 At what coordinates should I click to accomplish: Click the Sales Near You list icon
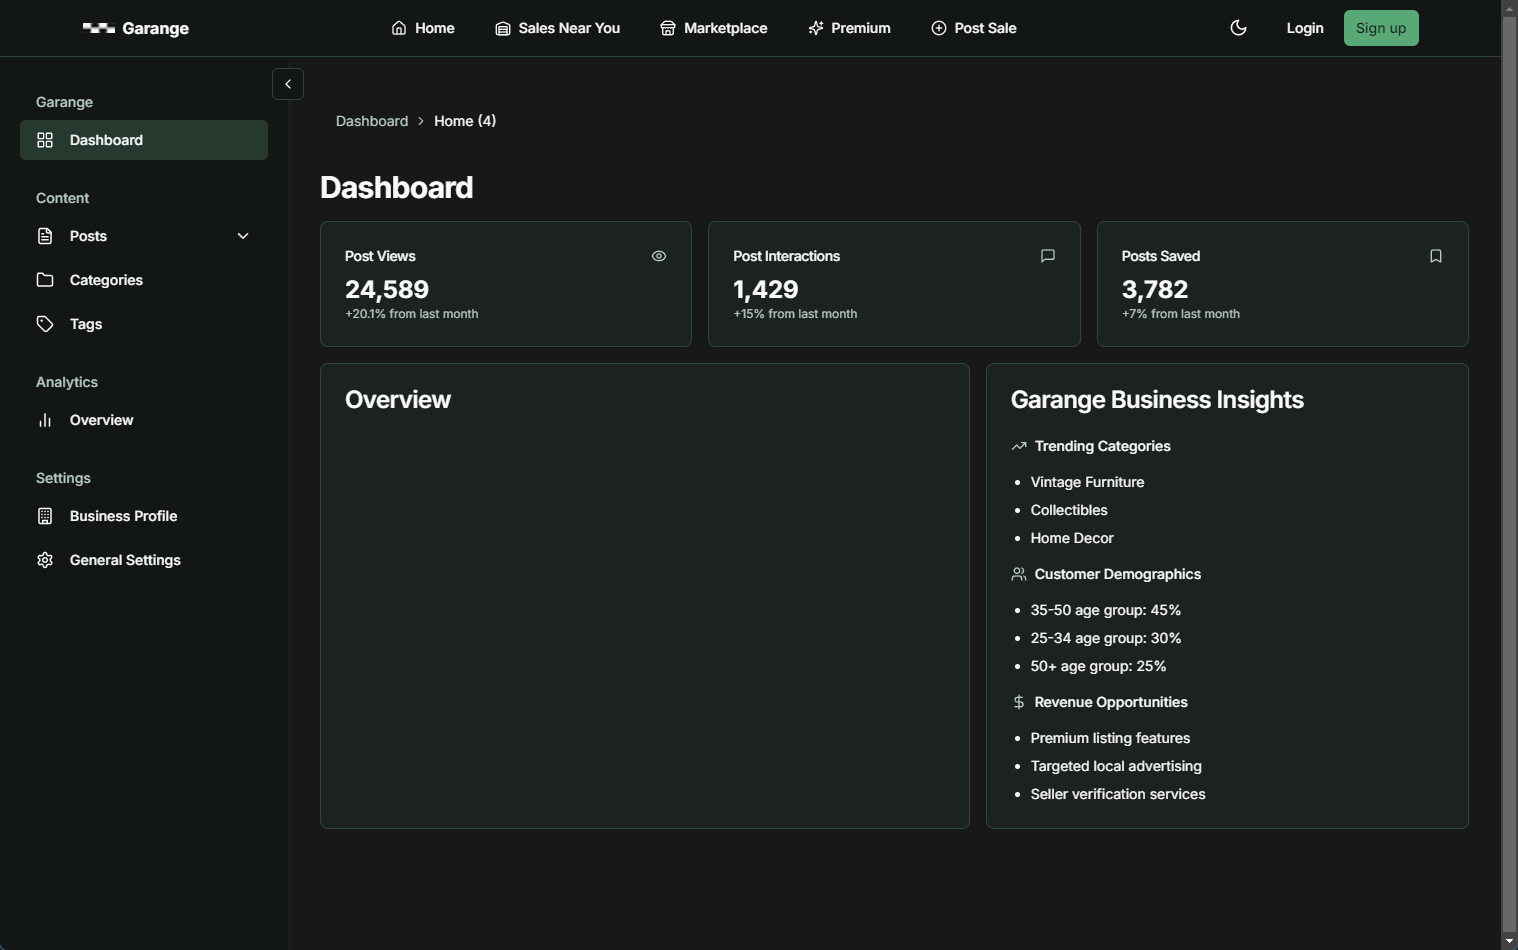coord(503,28)
